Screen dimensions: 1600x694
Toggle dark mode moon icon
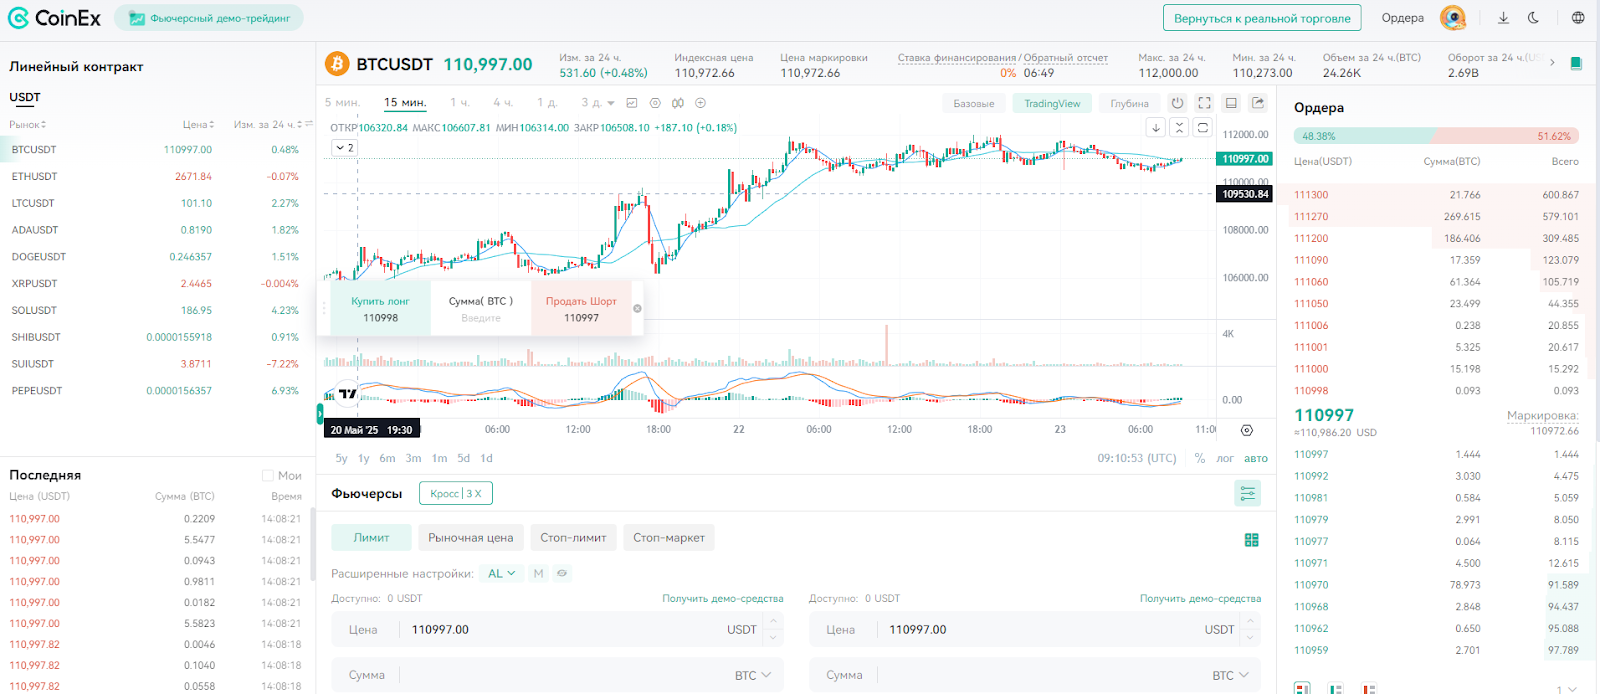[x=1533, y=18]
